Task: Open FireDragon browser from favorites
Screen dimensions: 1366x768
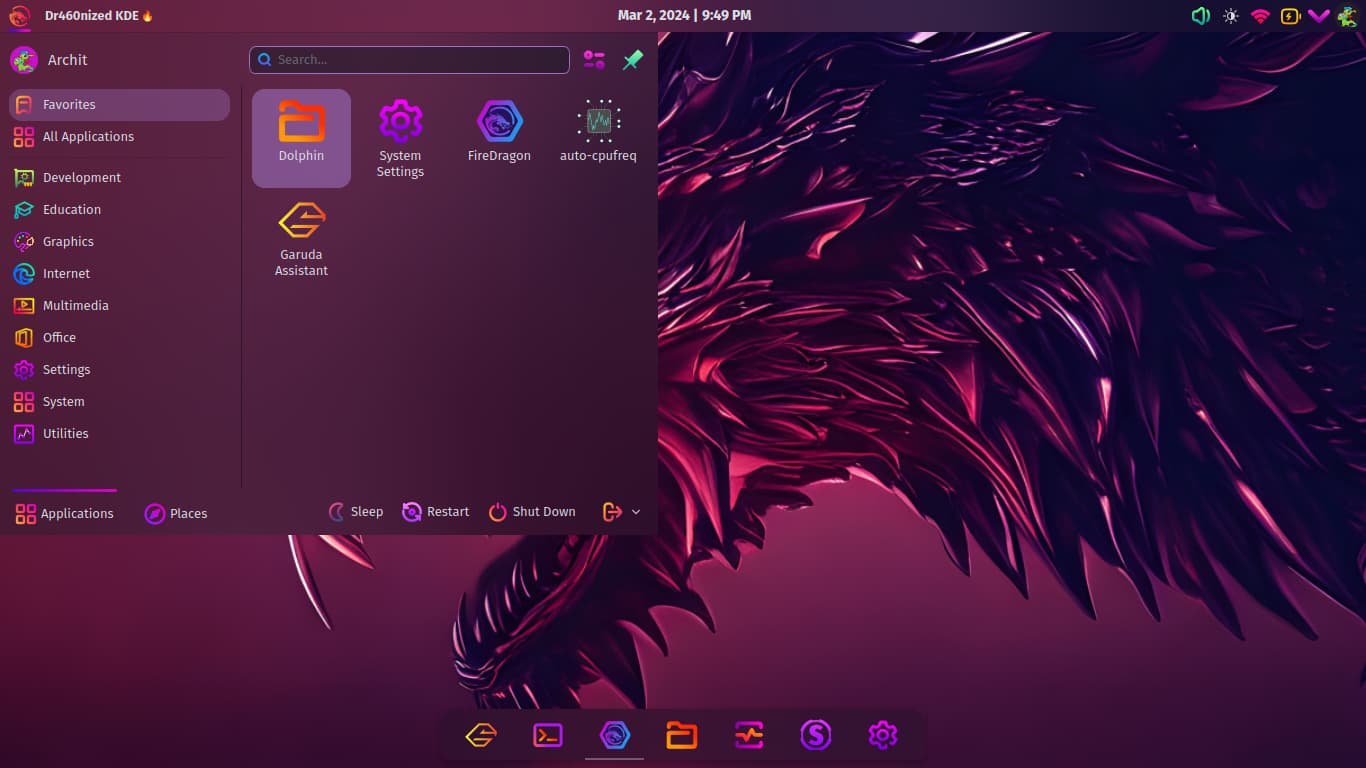Action: click(499, 138)
